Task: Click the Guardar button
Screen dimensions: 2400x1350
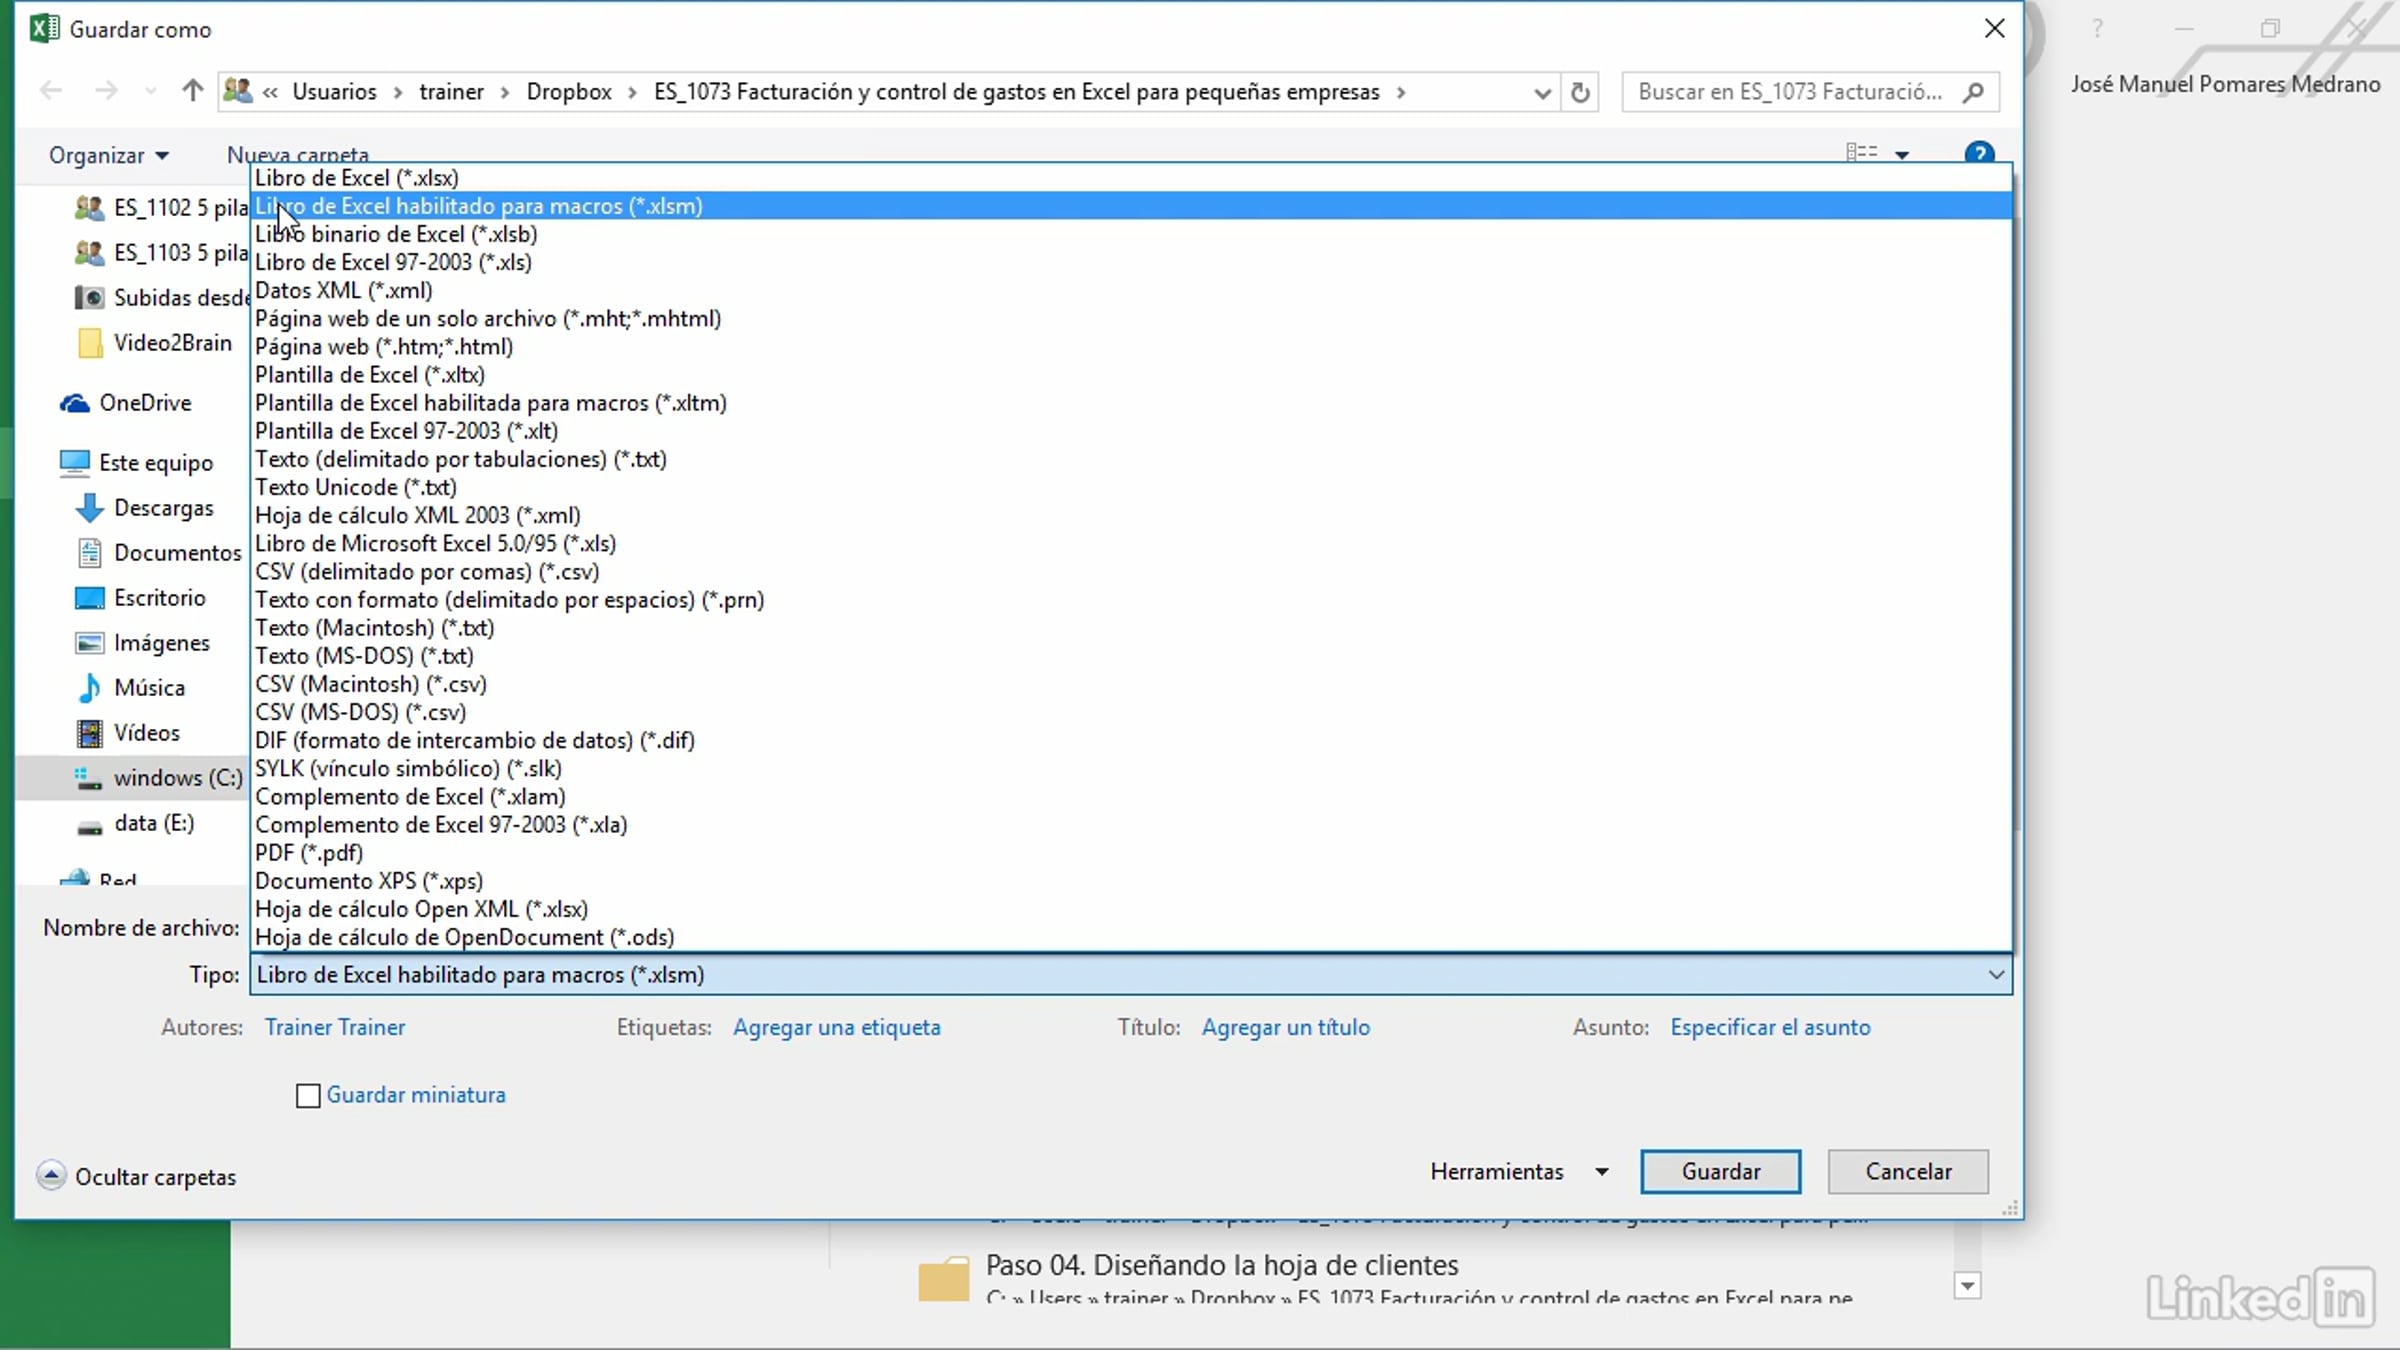Action: tap(1720, 1171)
